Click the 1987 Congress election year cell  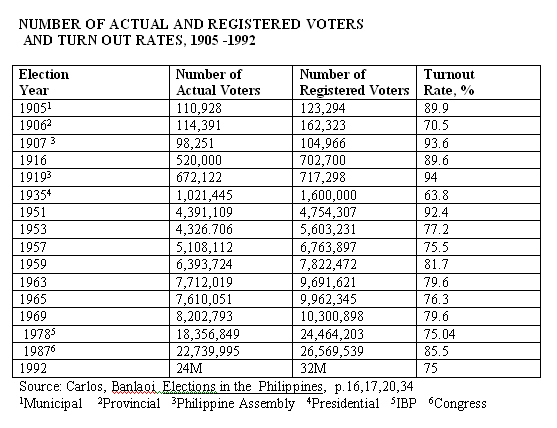pos(91,351)
